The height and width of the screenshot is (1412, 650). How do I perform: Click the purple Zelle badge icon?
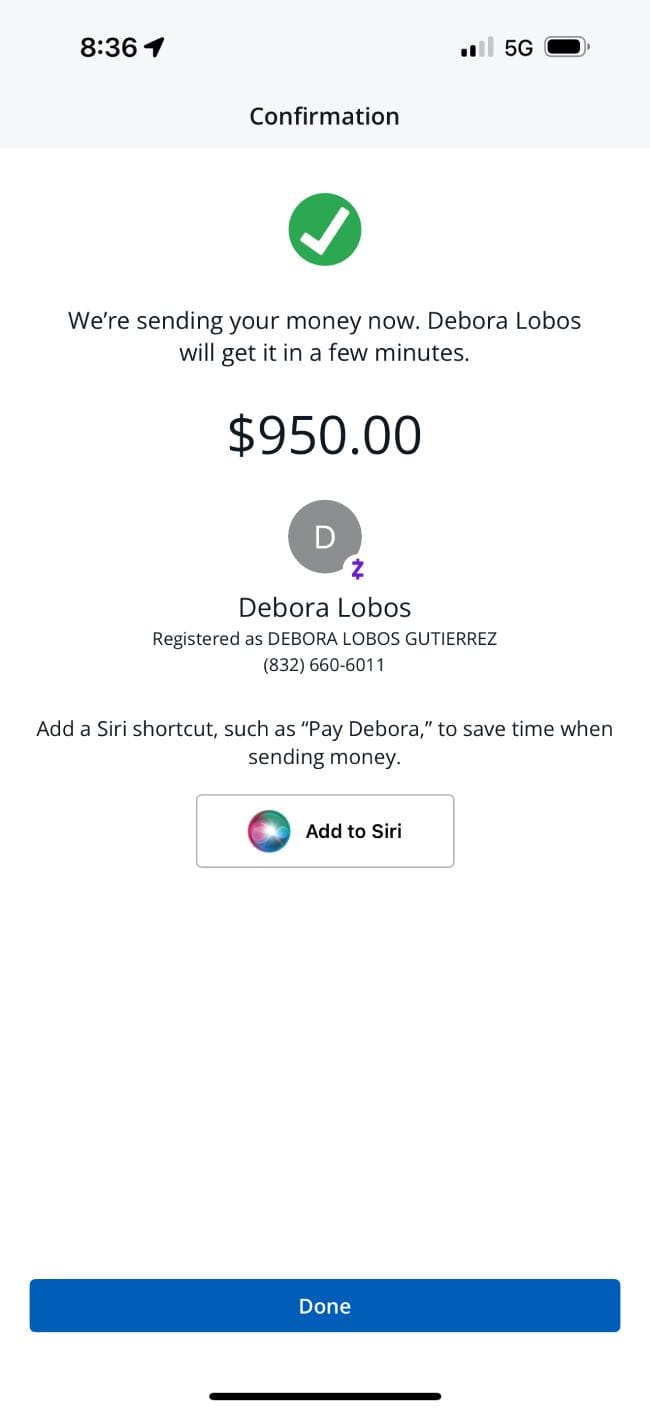[357, 569]
